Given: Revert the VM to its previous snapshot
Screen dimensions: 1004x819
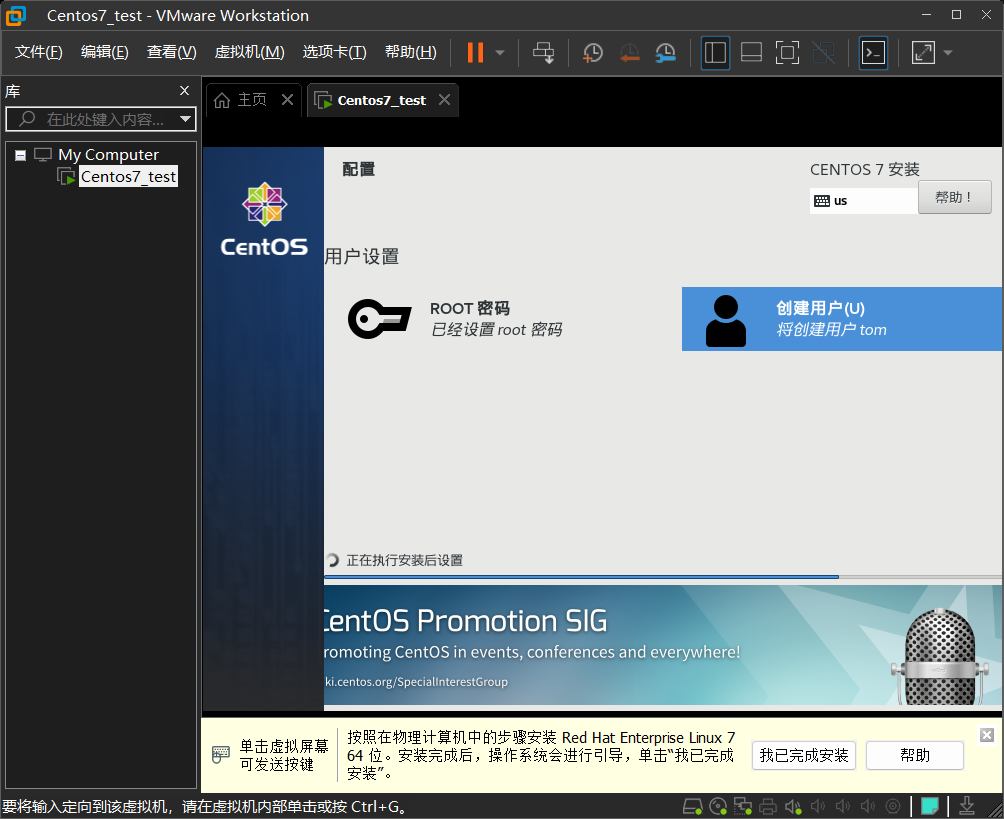Looking at the screenshot, I should point(629,53).
